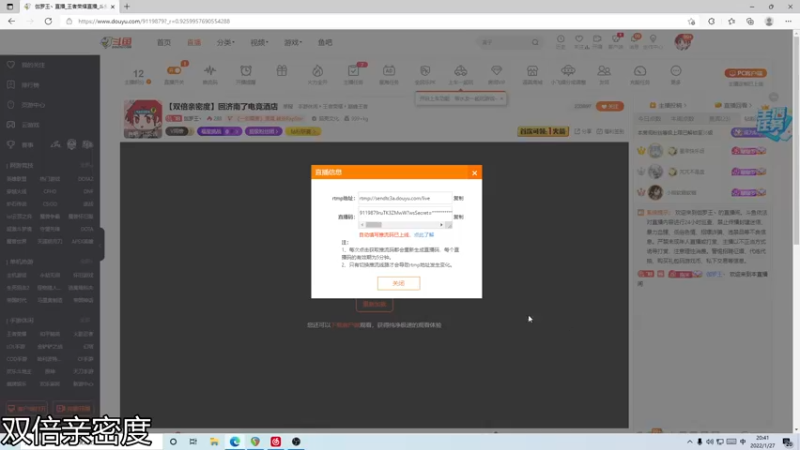800x450 pixels.
Task: Expand the 游戏 dropdown menu
Action: tap(293, 42)
